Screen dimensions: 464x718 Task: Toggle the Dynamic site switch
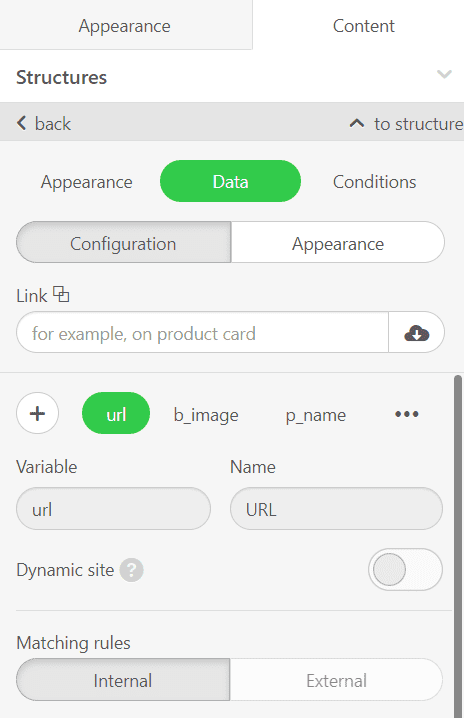click(x=405, y=570)
